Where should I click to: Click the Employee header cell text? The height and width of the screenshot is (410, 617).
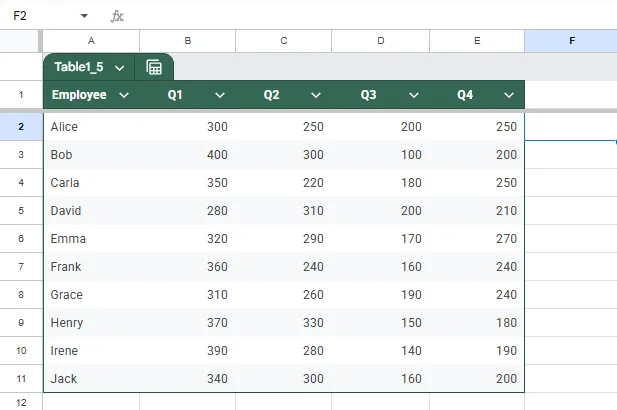point(79,95)
